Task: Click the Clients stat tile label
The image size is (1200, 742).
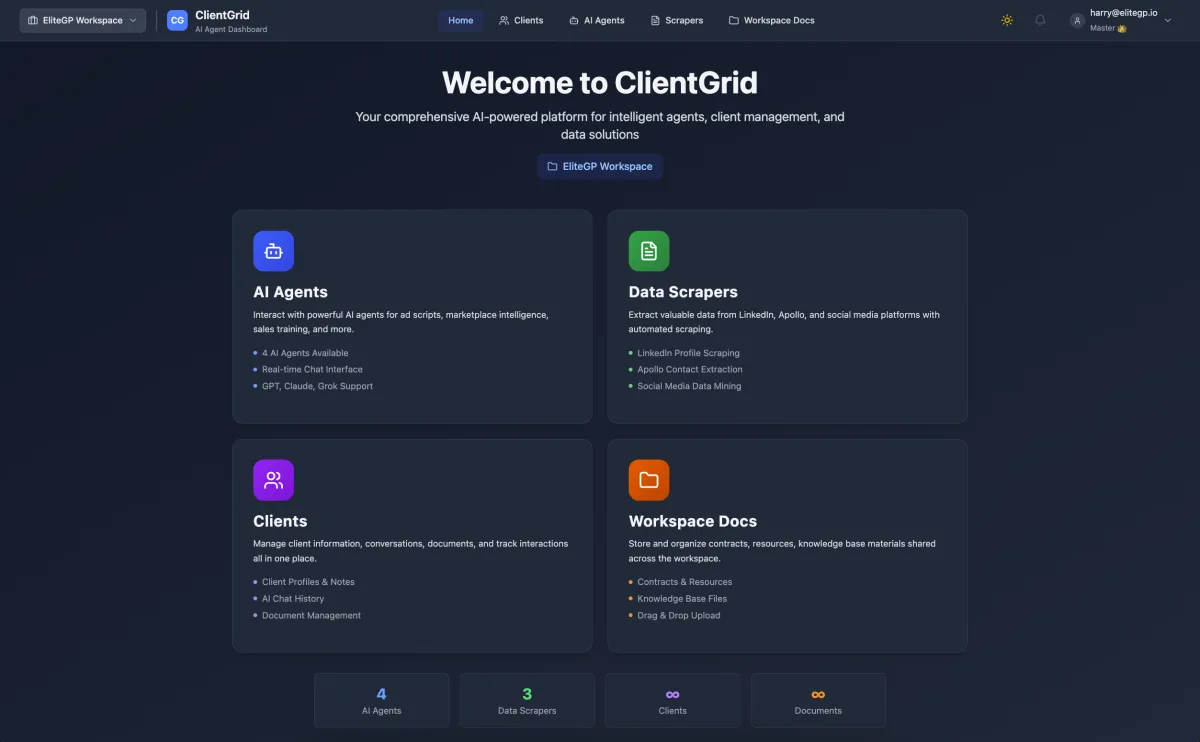Action: coord(673,711)
